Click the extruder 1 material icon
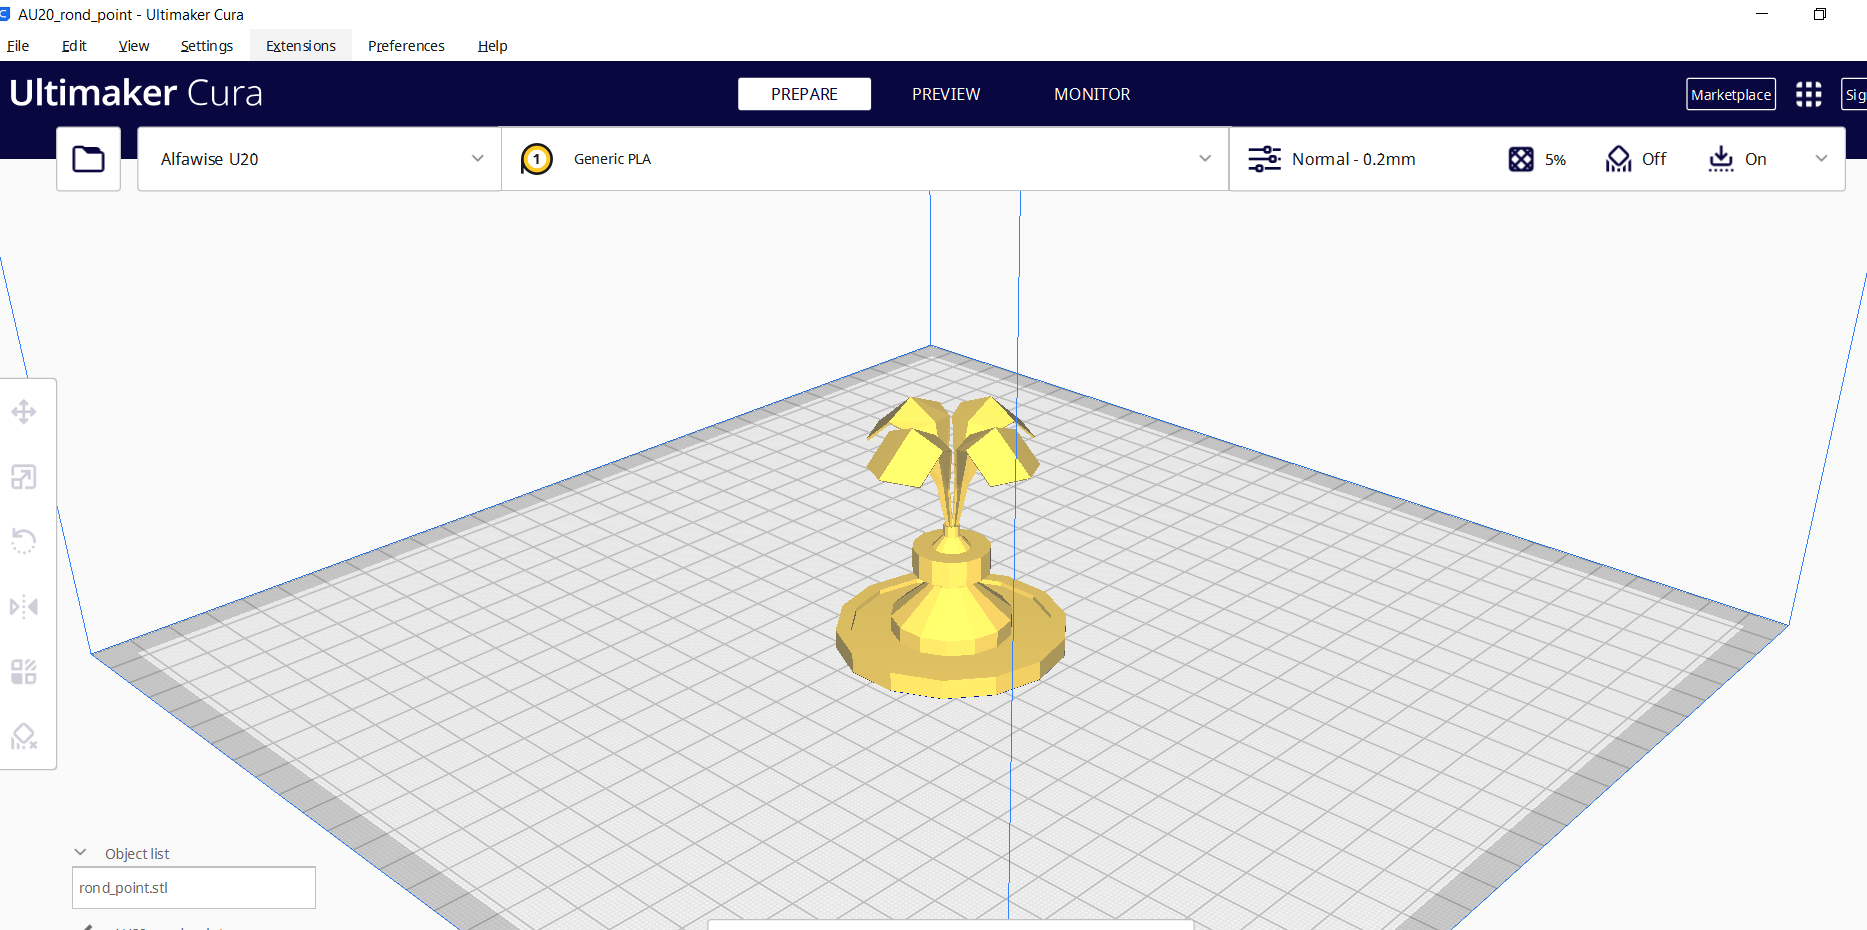 (537, 159)
